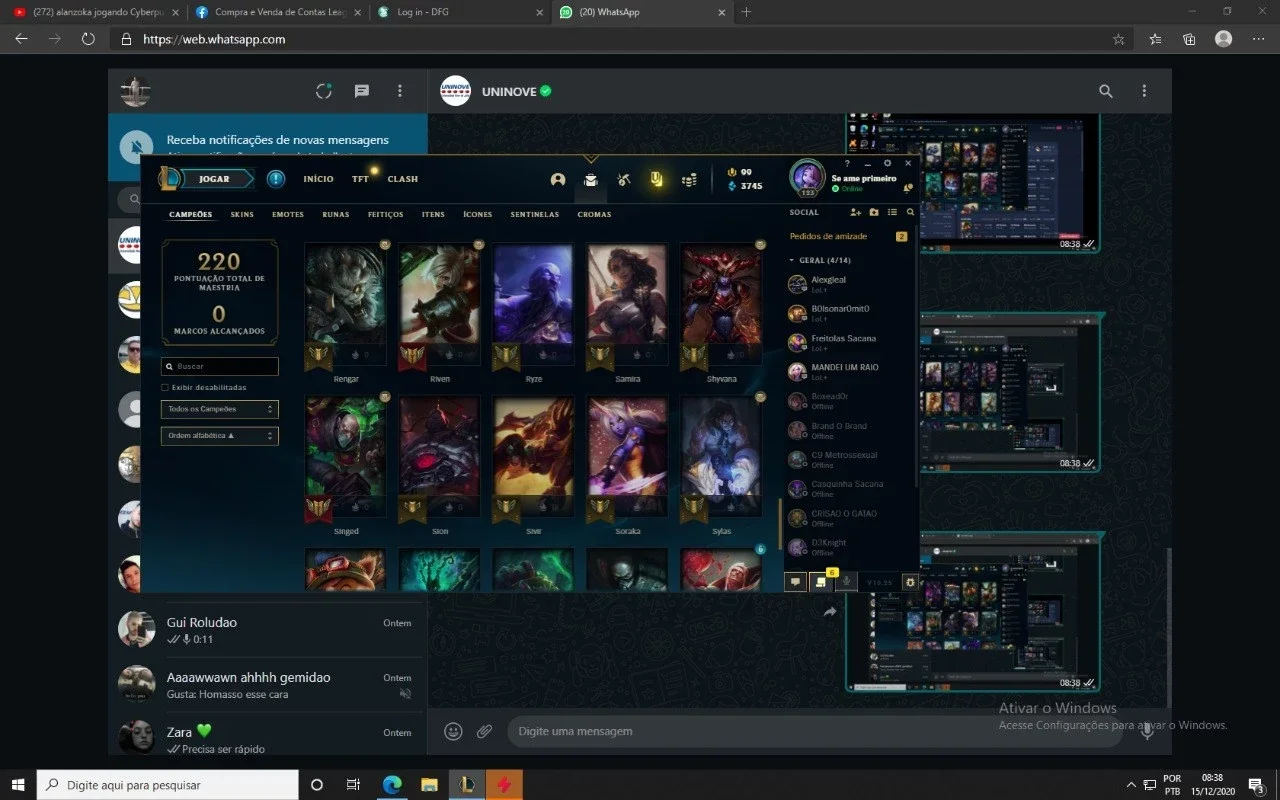1280x800 pixels.
Task: Open the Store coins icon
Action: tap(689, 180)
